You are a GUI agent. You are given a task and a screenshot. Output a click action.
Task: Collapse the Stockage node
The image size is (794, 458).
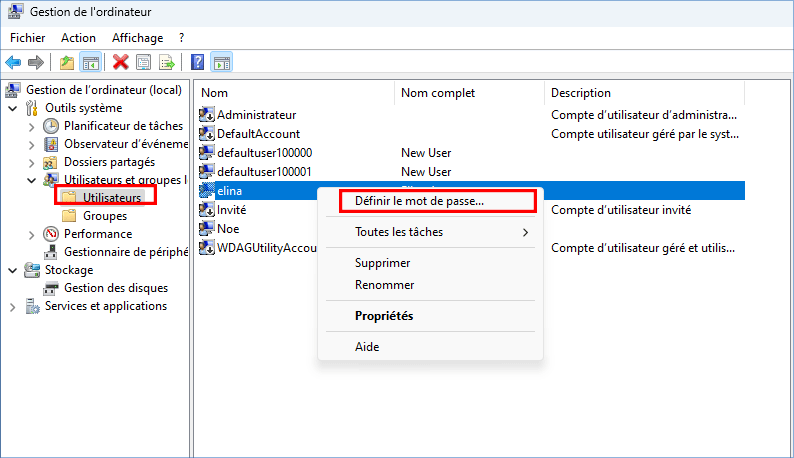click(x=13, y=271)
